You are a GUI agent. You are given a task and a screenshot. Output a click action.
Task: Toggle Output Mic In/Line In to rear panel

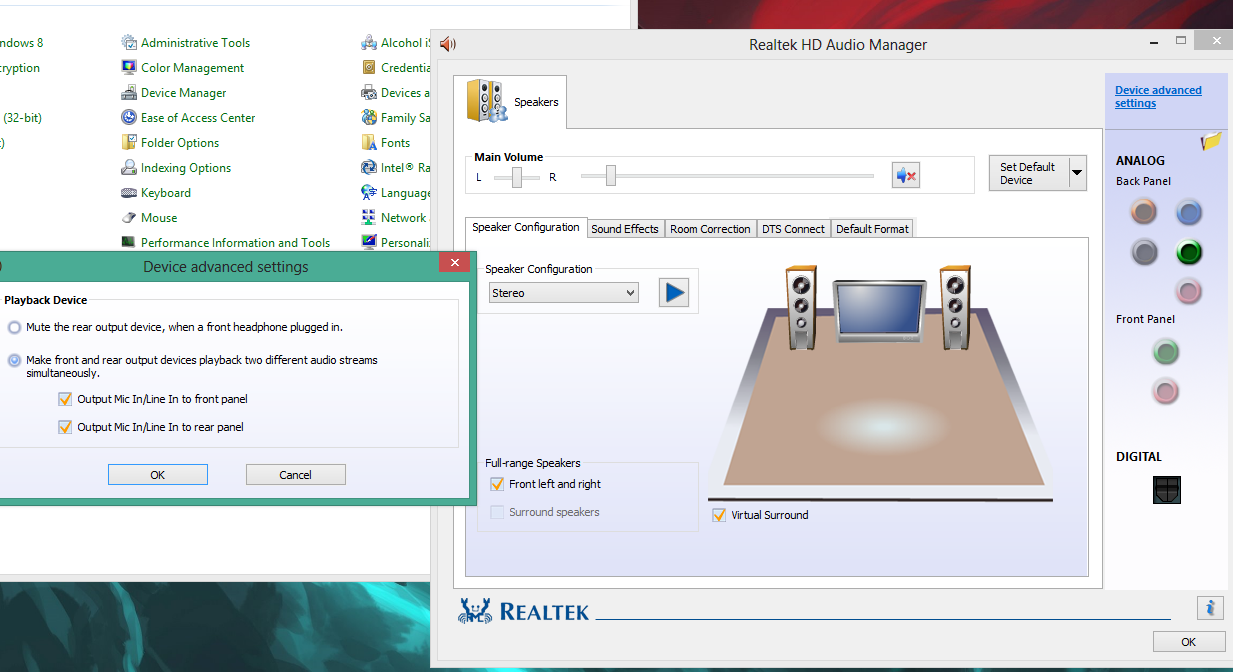66,427
